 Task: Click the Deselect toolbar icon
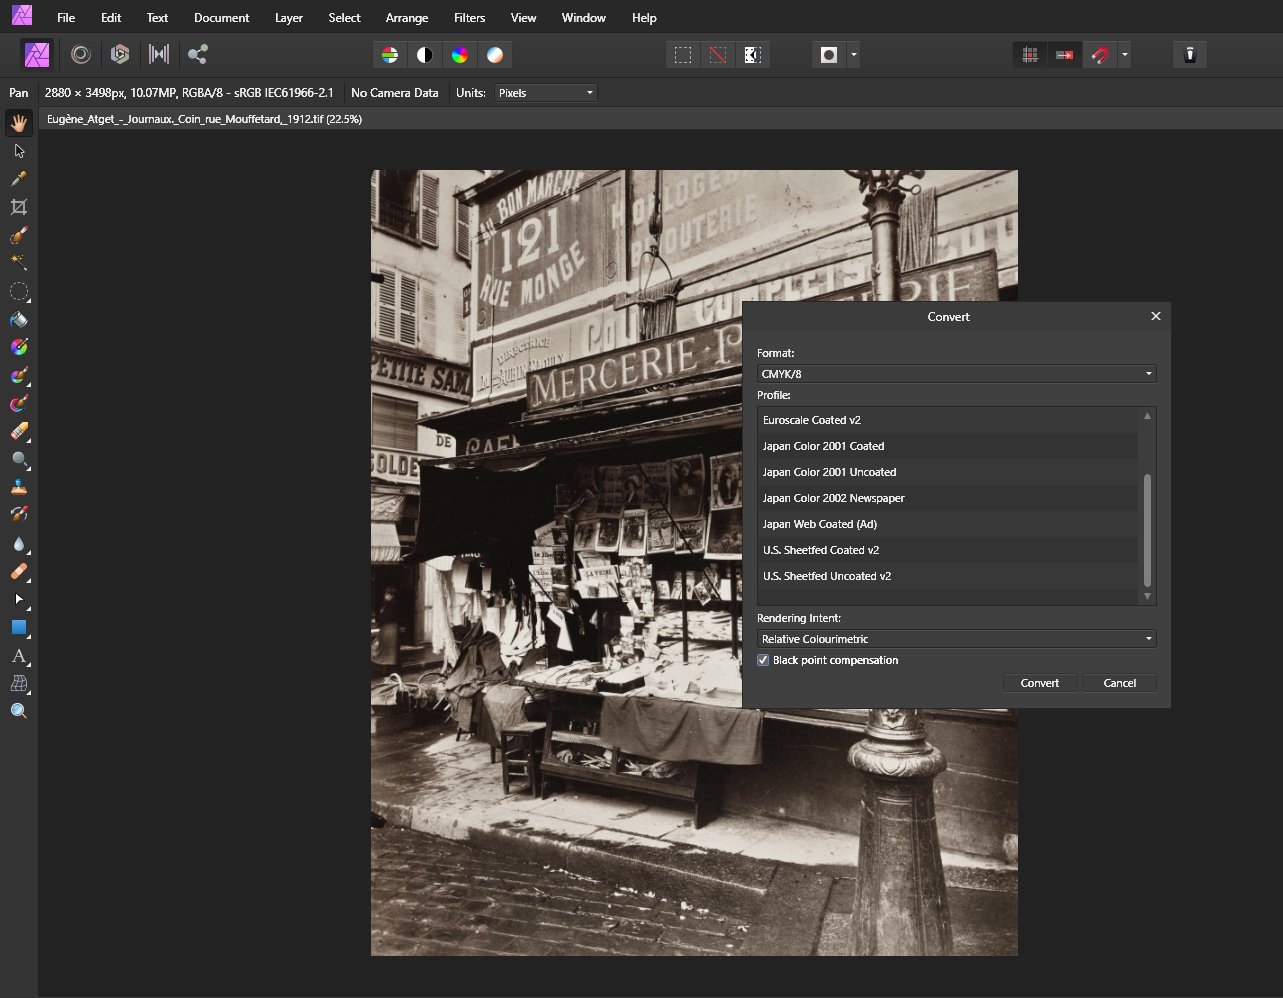click(x=718, y=55)
